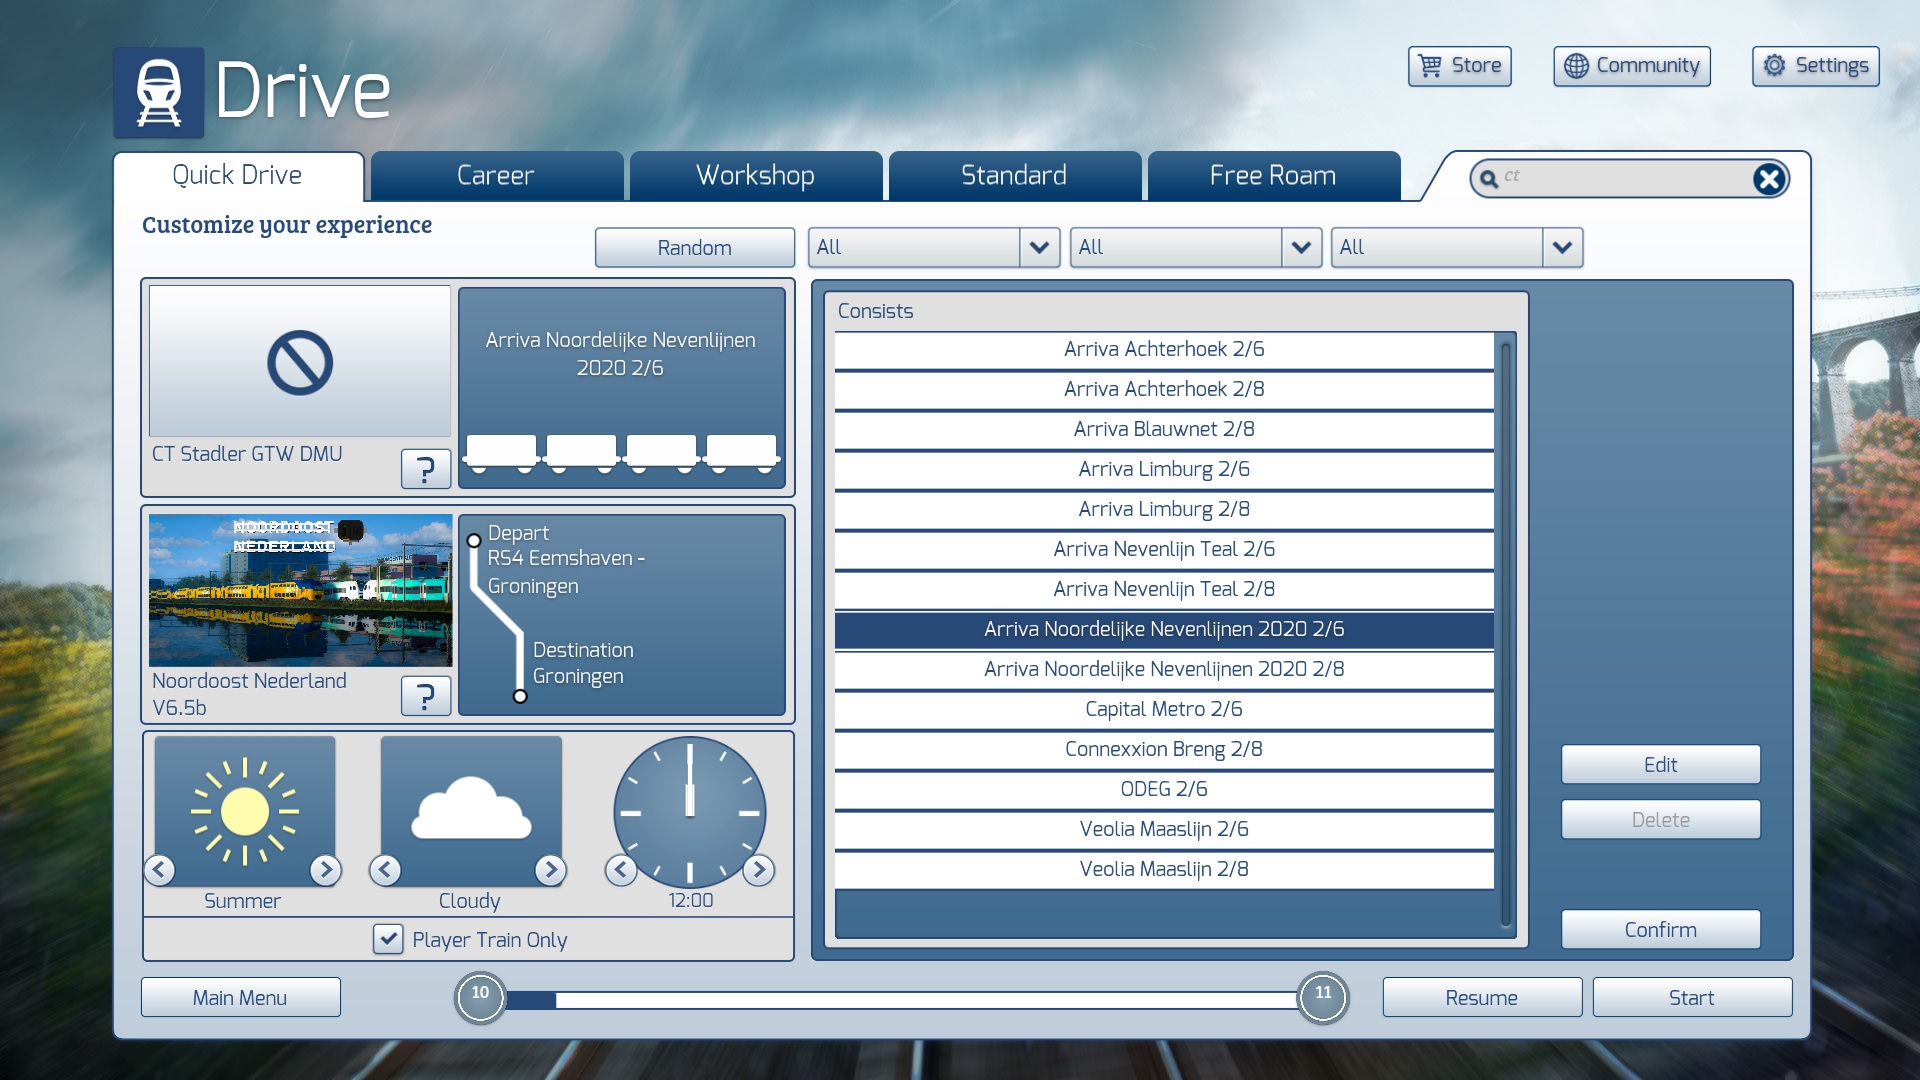Select Arriva Nevenlijn Teal 2/8 consist

pos(1164,589)
